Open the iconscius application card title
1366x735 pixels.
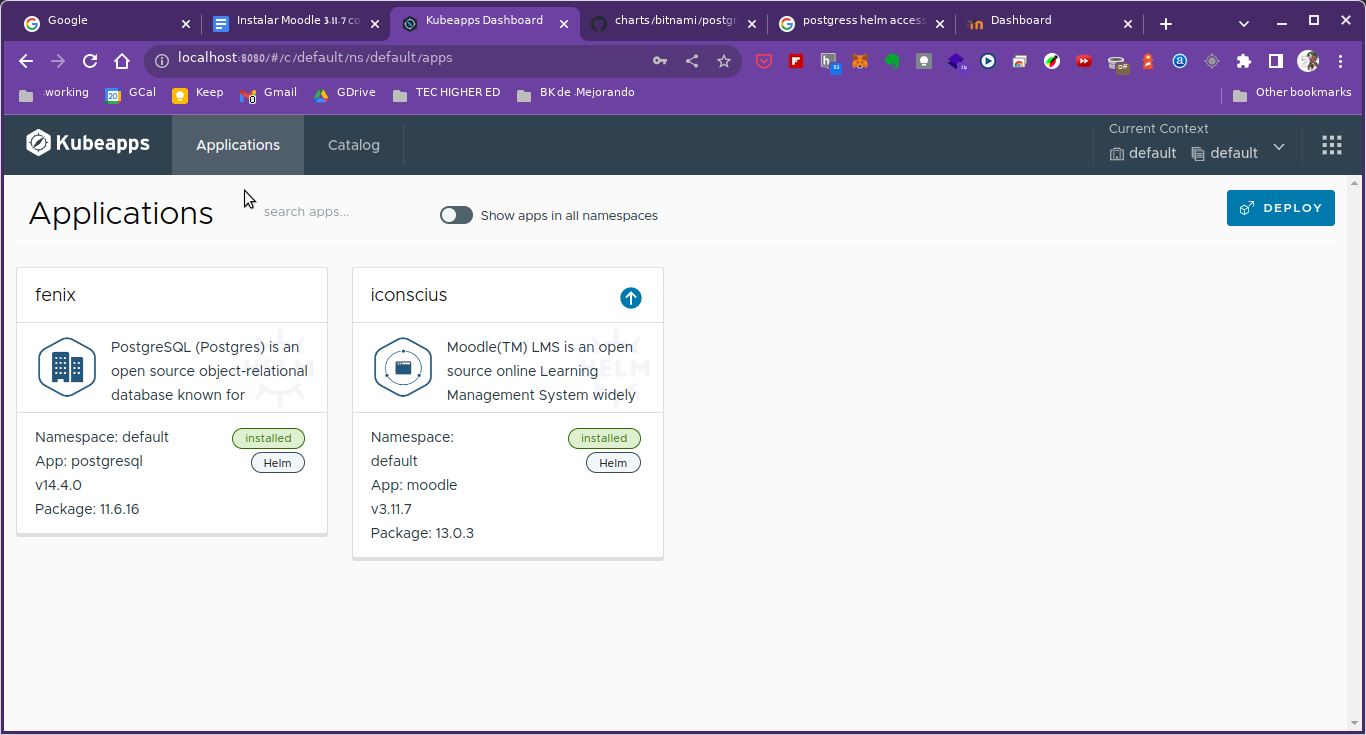409,295
